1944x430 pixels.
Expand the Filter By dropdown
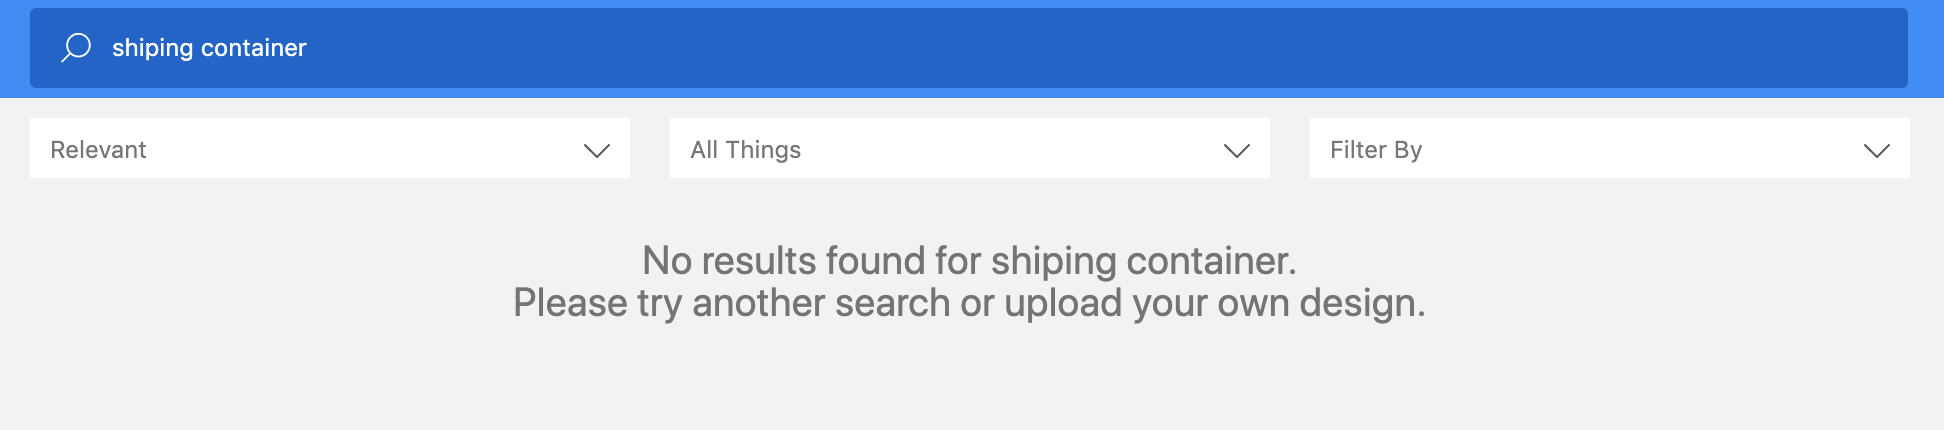(1610, 148)
